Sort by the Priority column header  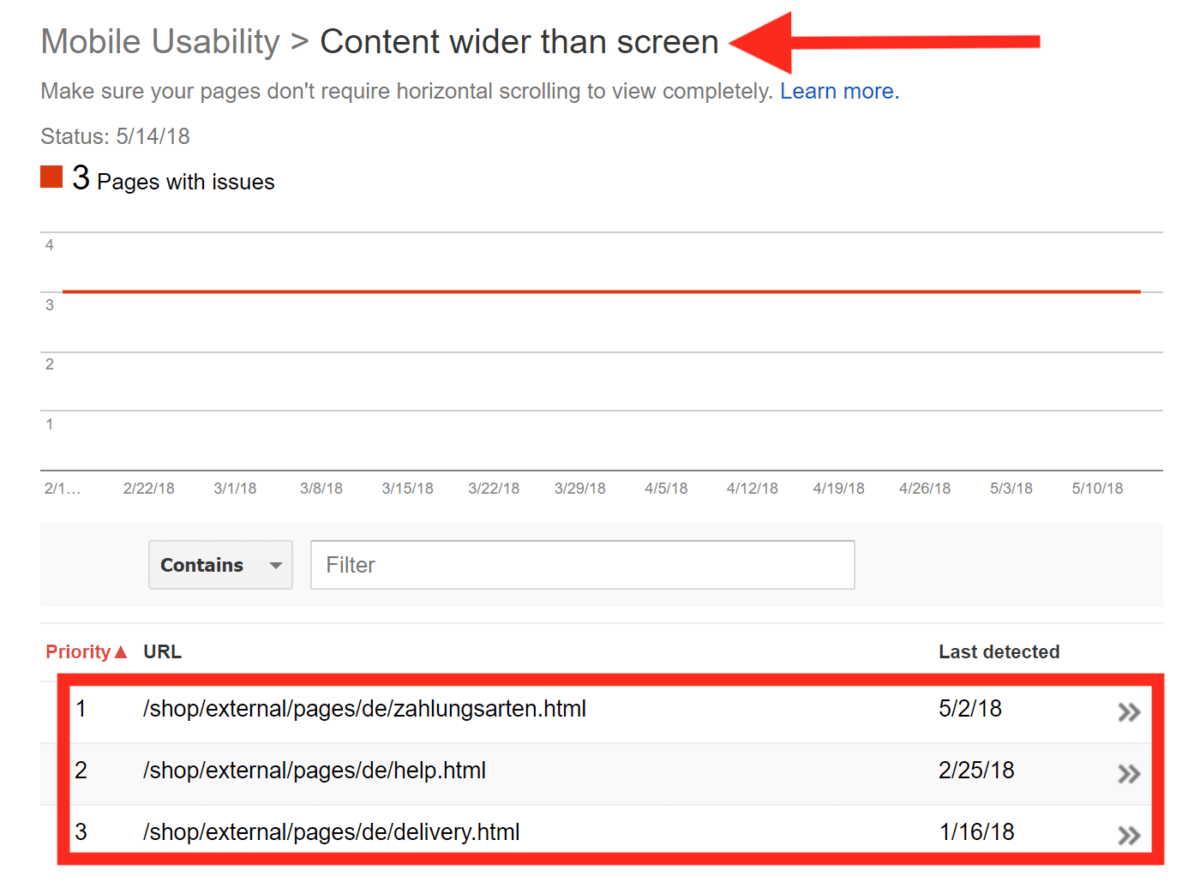[78, 652]
